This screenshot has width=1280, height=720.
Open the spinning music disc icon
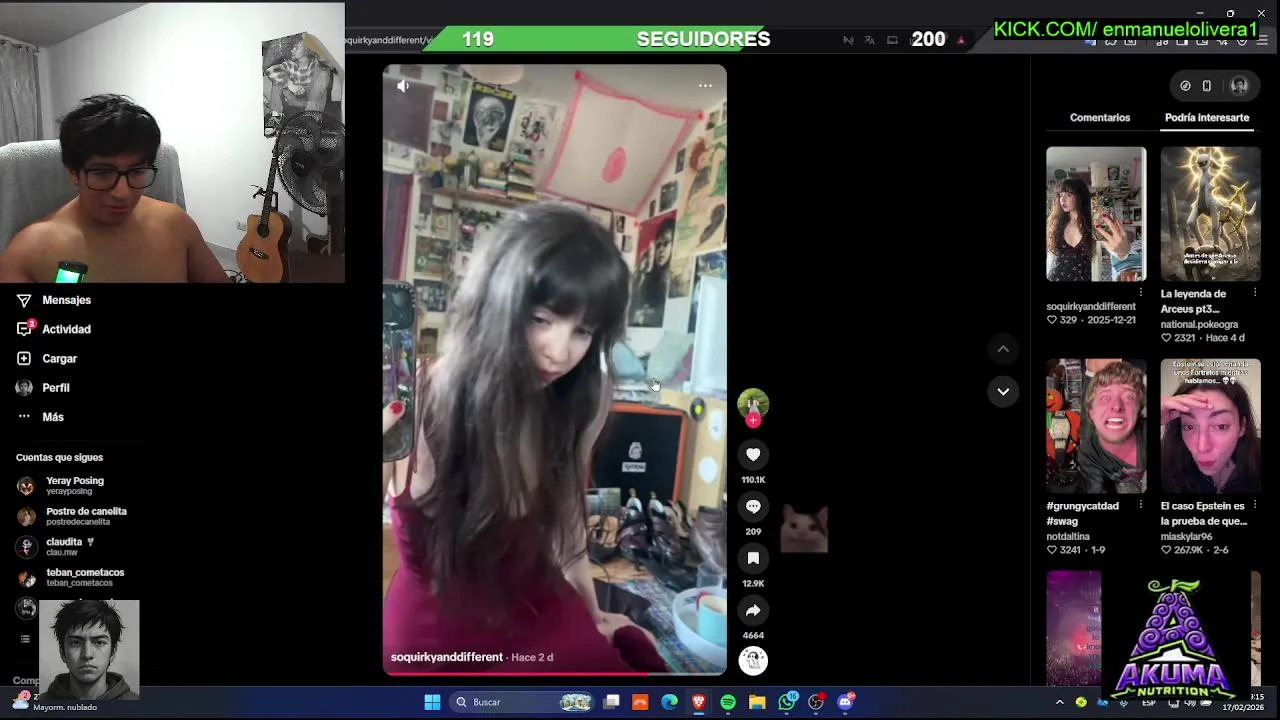click(x=753, y=660)
